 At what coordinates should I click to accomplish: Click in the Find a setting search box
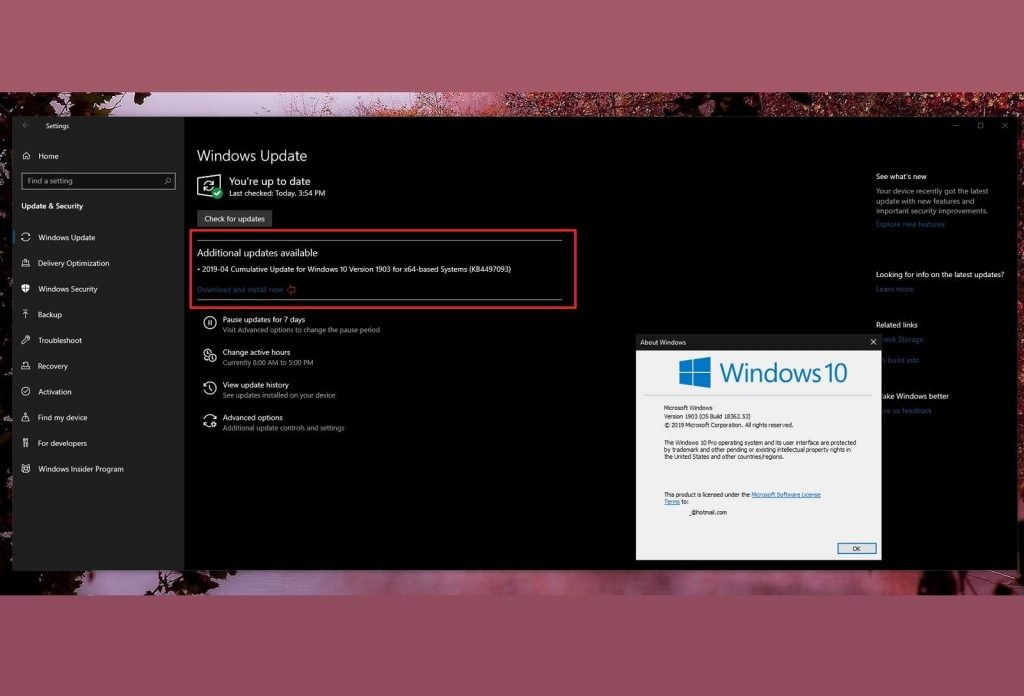(90, 181)
